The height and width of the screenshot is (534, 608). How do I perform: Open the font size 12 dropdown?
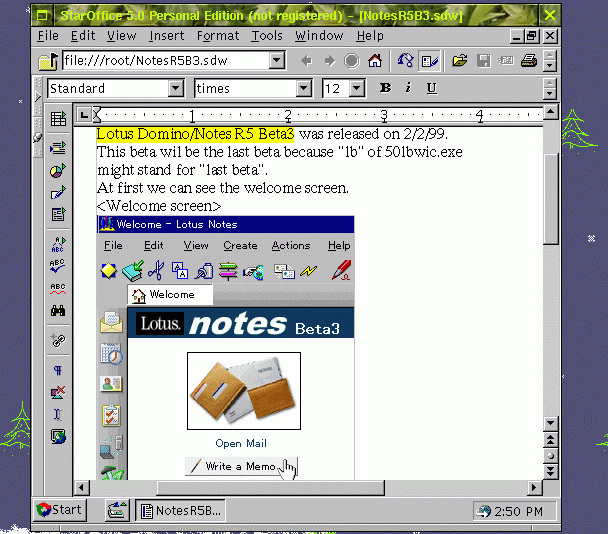pyautogui.click(x=356, y=88)
